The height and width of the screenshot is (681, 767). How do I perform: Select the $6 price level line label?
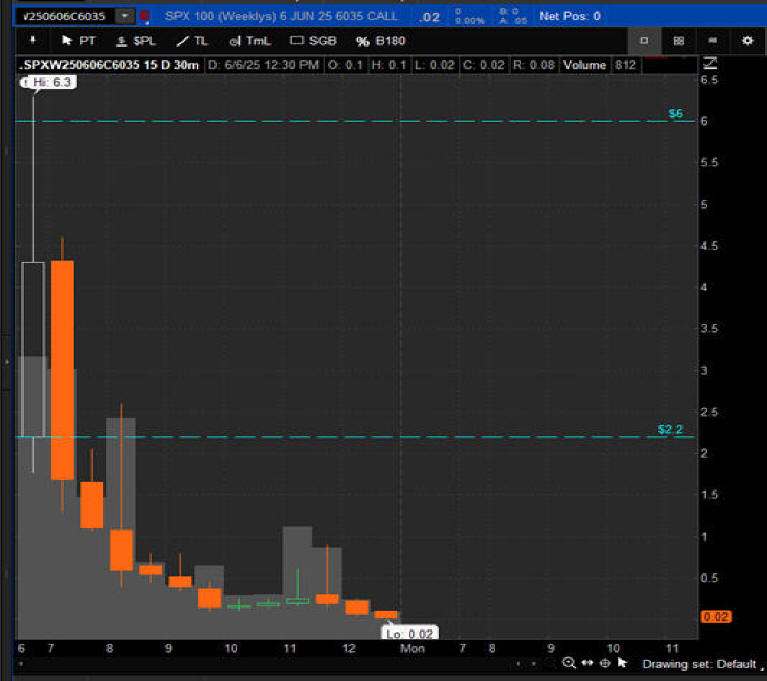pos(676,114)
